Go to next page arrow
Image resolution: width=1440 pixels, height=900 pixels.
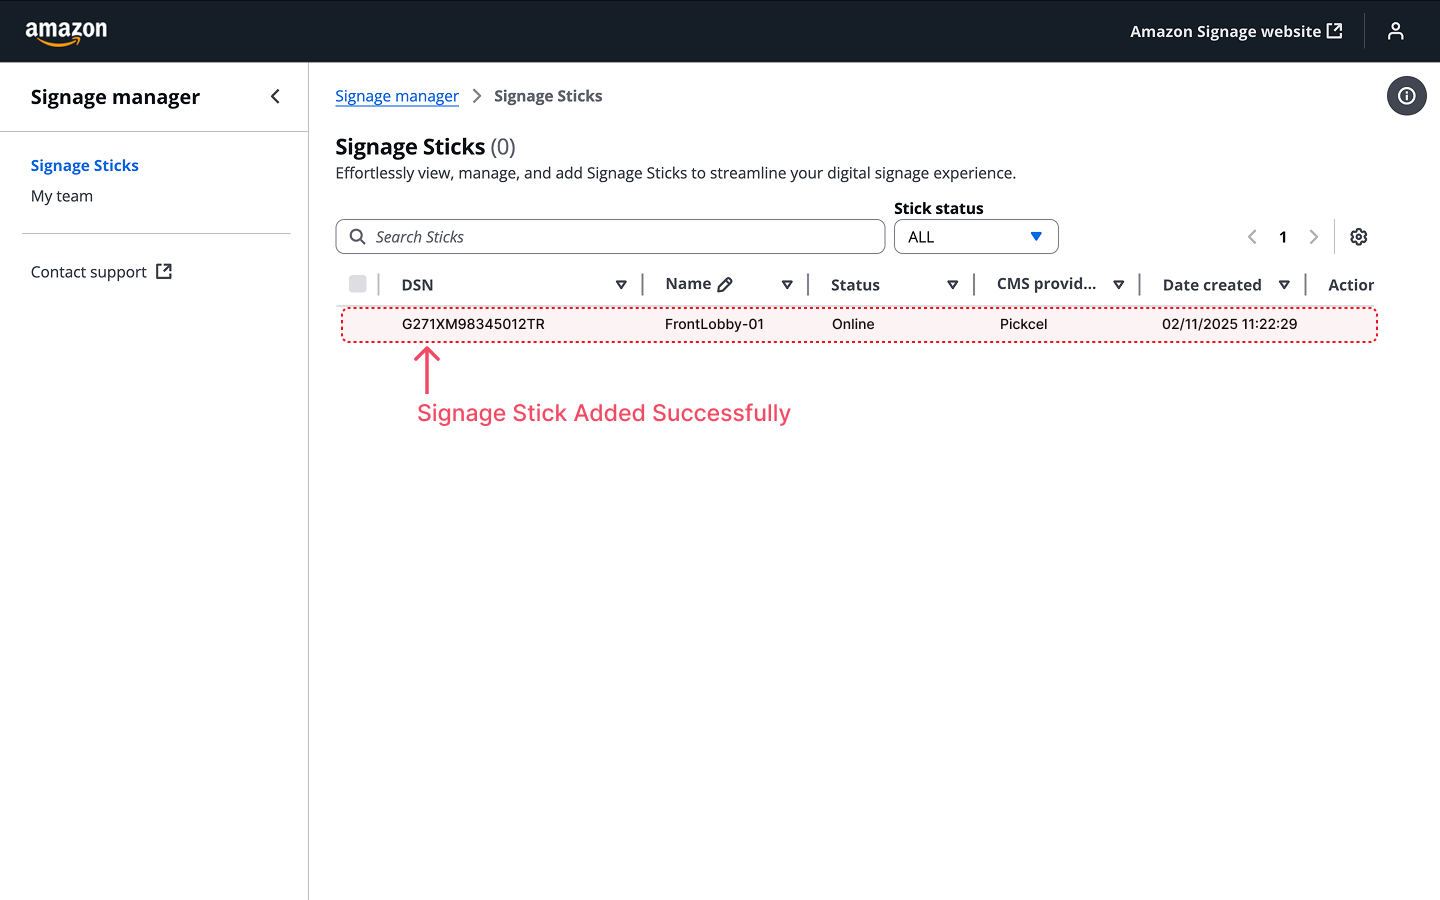pos(1313,237)
